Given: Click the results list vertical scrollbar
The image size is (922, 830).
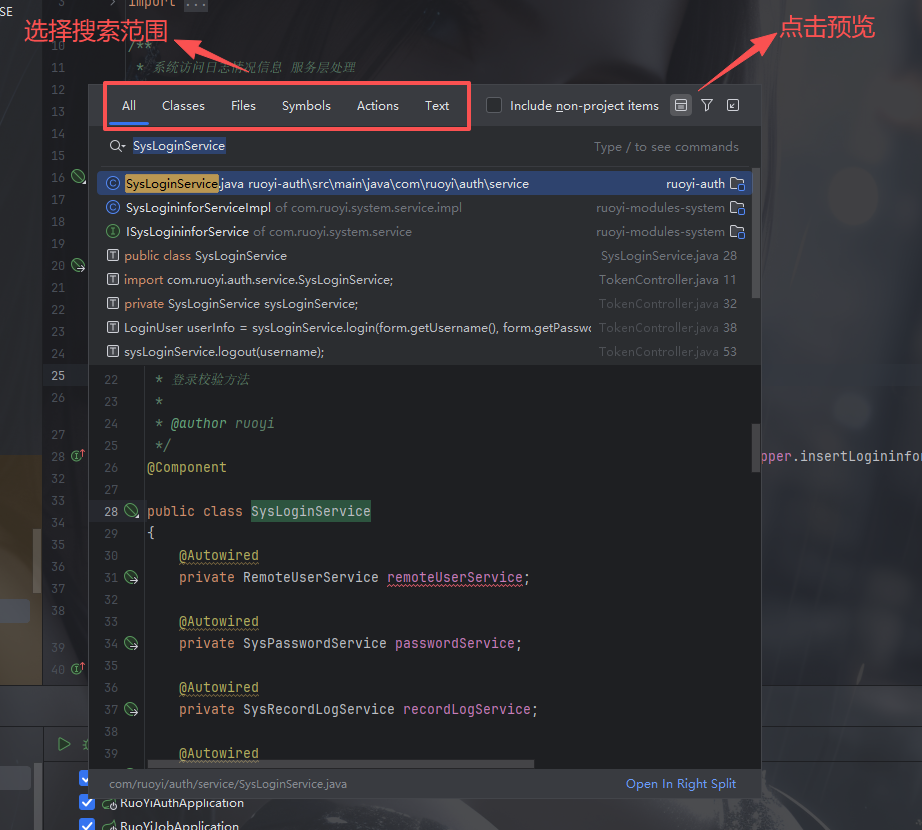Looking at the screenshot, I should click(x=756, y=233).
